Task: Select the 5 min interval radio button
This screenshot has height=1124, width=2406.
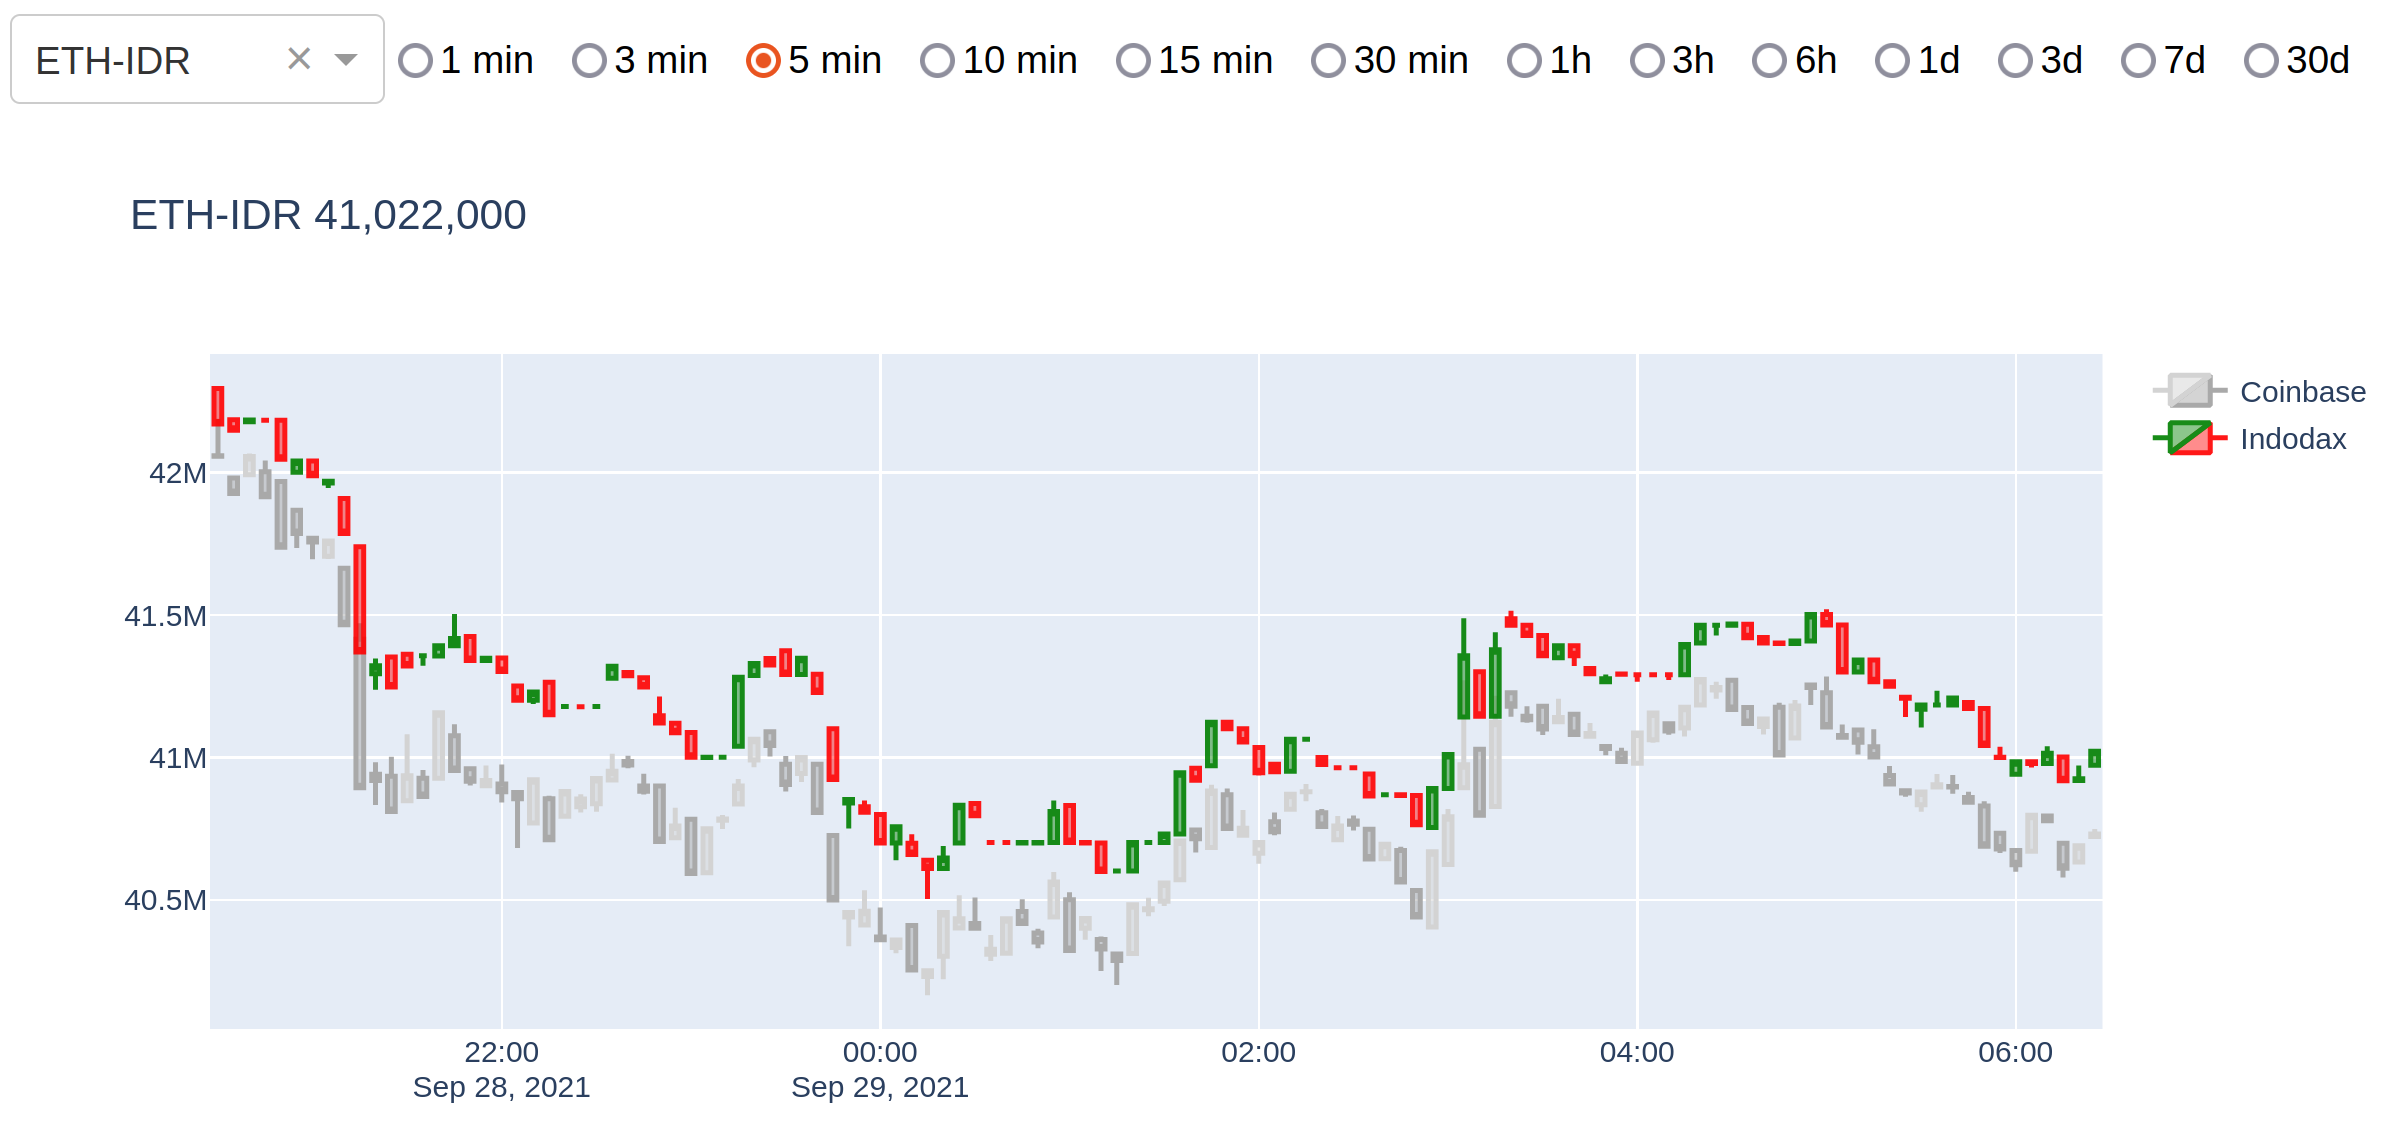Action: coord(763,61)
